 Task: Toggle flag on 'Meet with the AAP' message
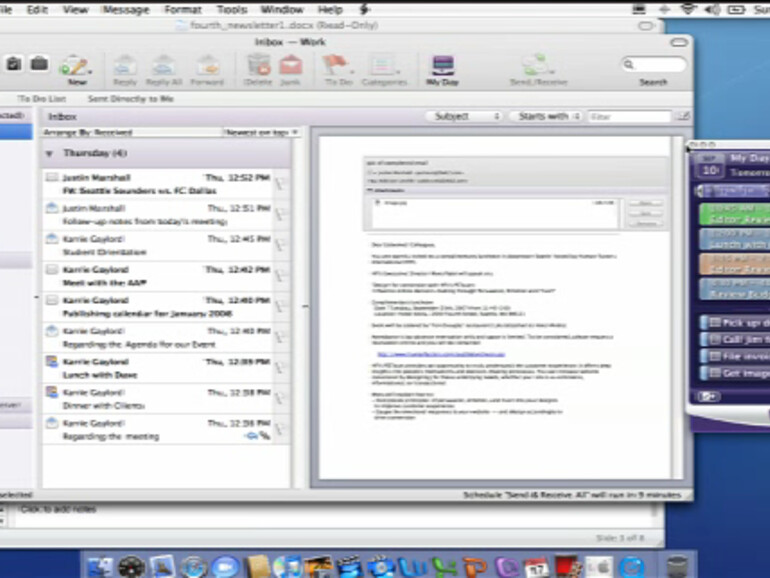point(281,275)
